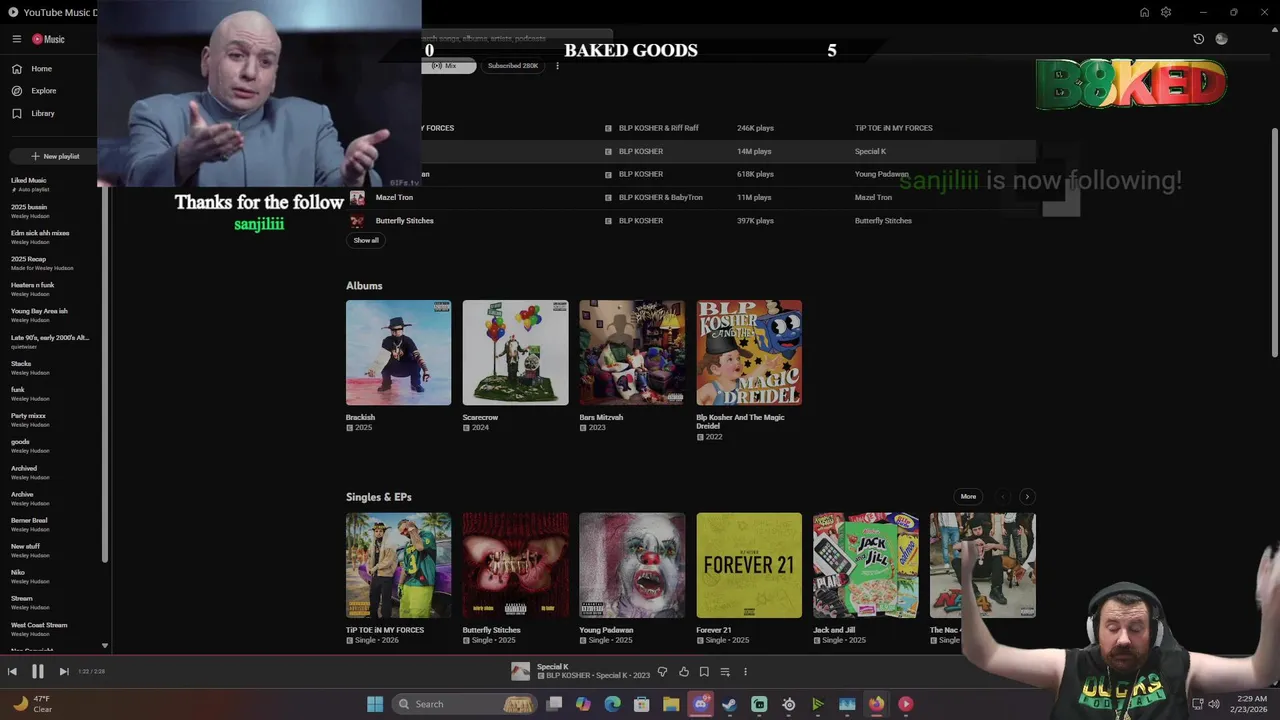
Task: Open the Young Padawan single cover
Action: [x=632, y=565]
